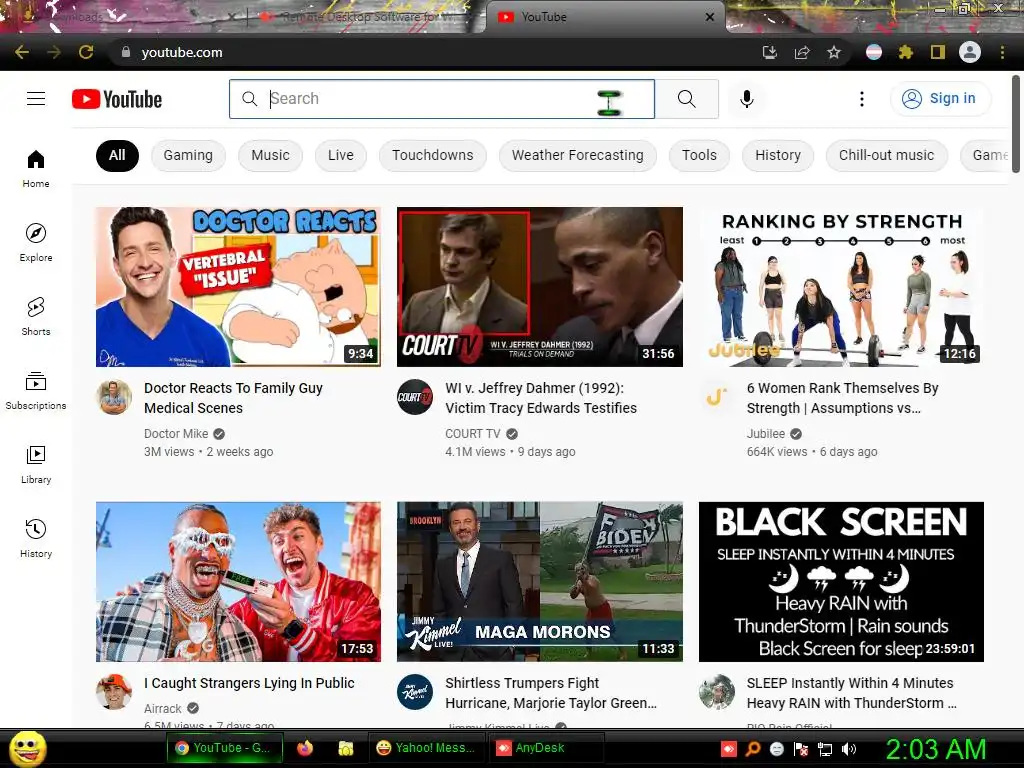Switch to the YouTube browser tab
The image size is (1024, 768).
[604, 17]
